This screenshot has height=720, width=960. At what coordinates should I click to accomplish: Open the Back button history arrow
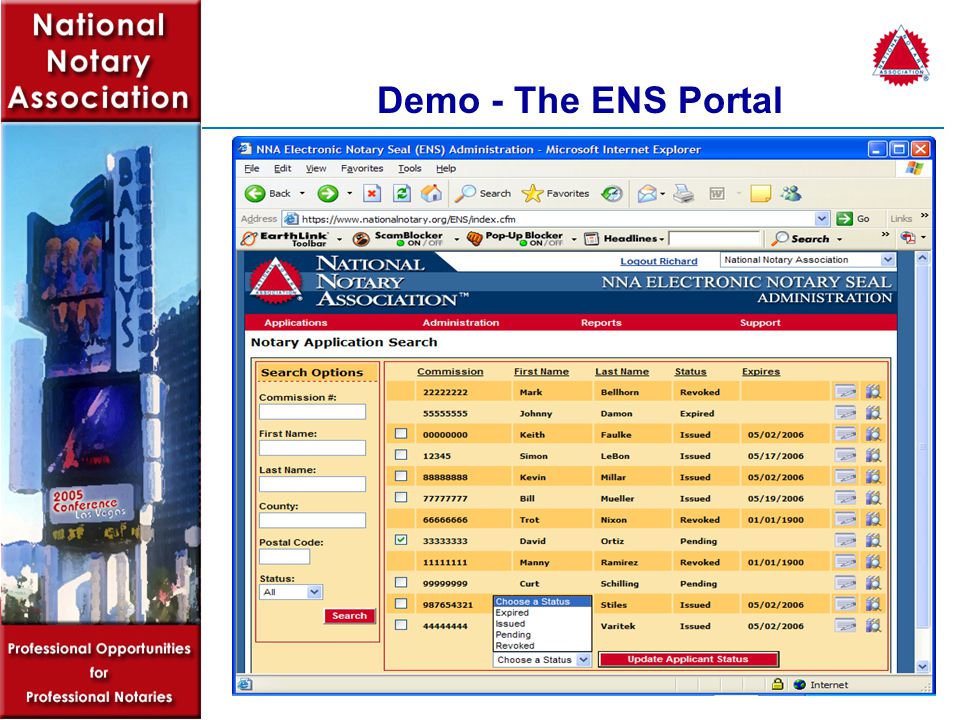coord(302,193)
